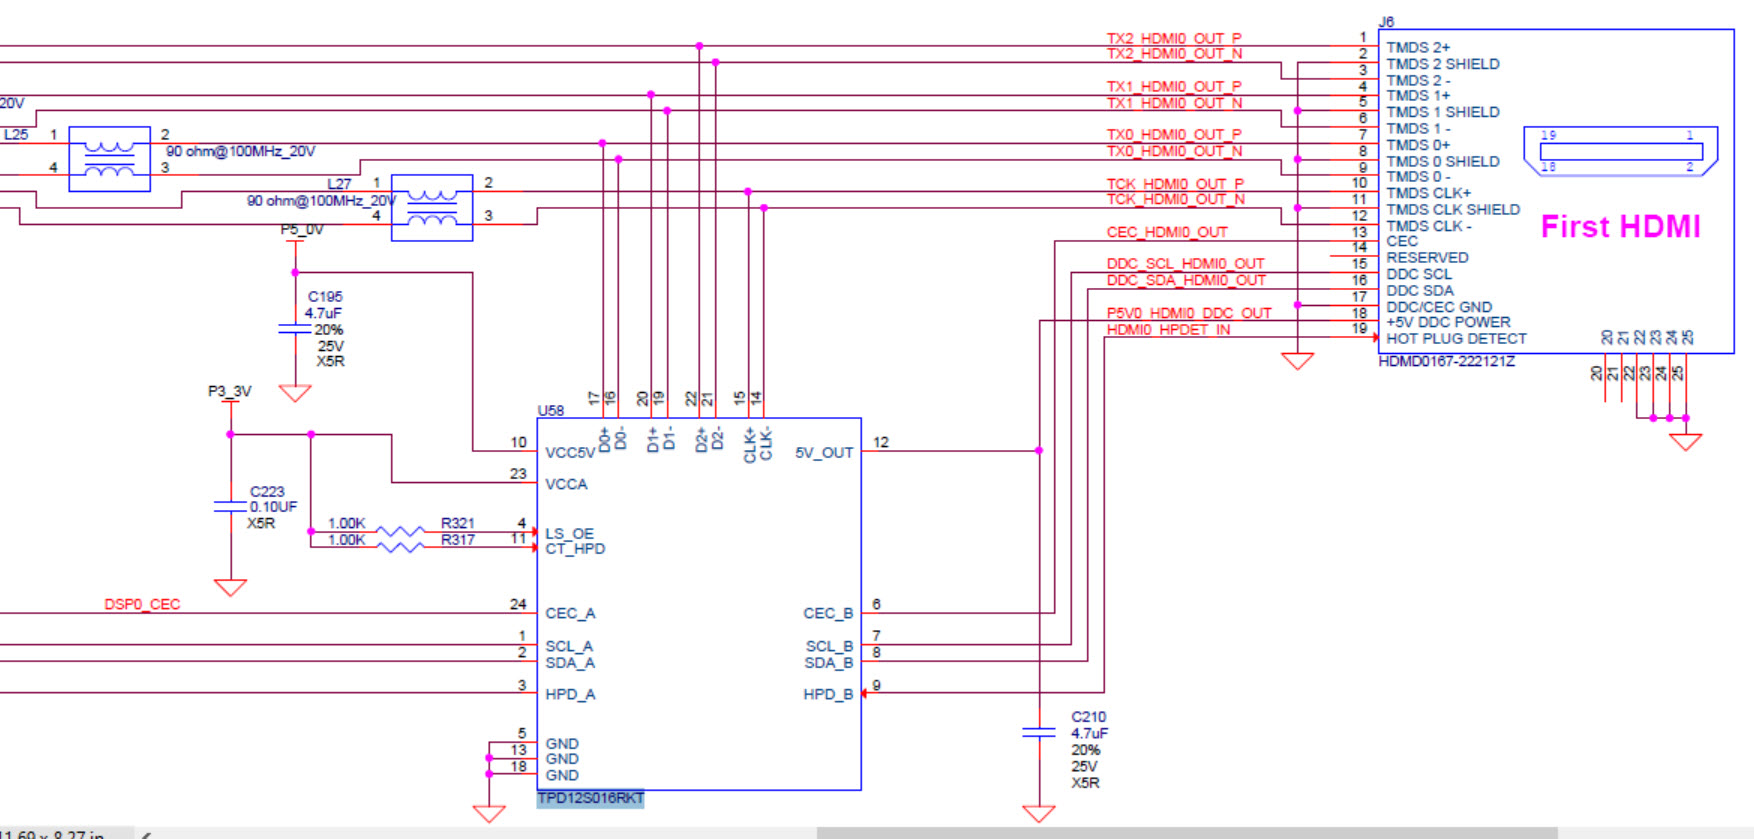Select the HDMD0167-222121Z connector part number
Viewport: 1754px width, 839px height.
point(1446,361)
